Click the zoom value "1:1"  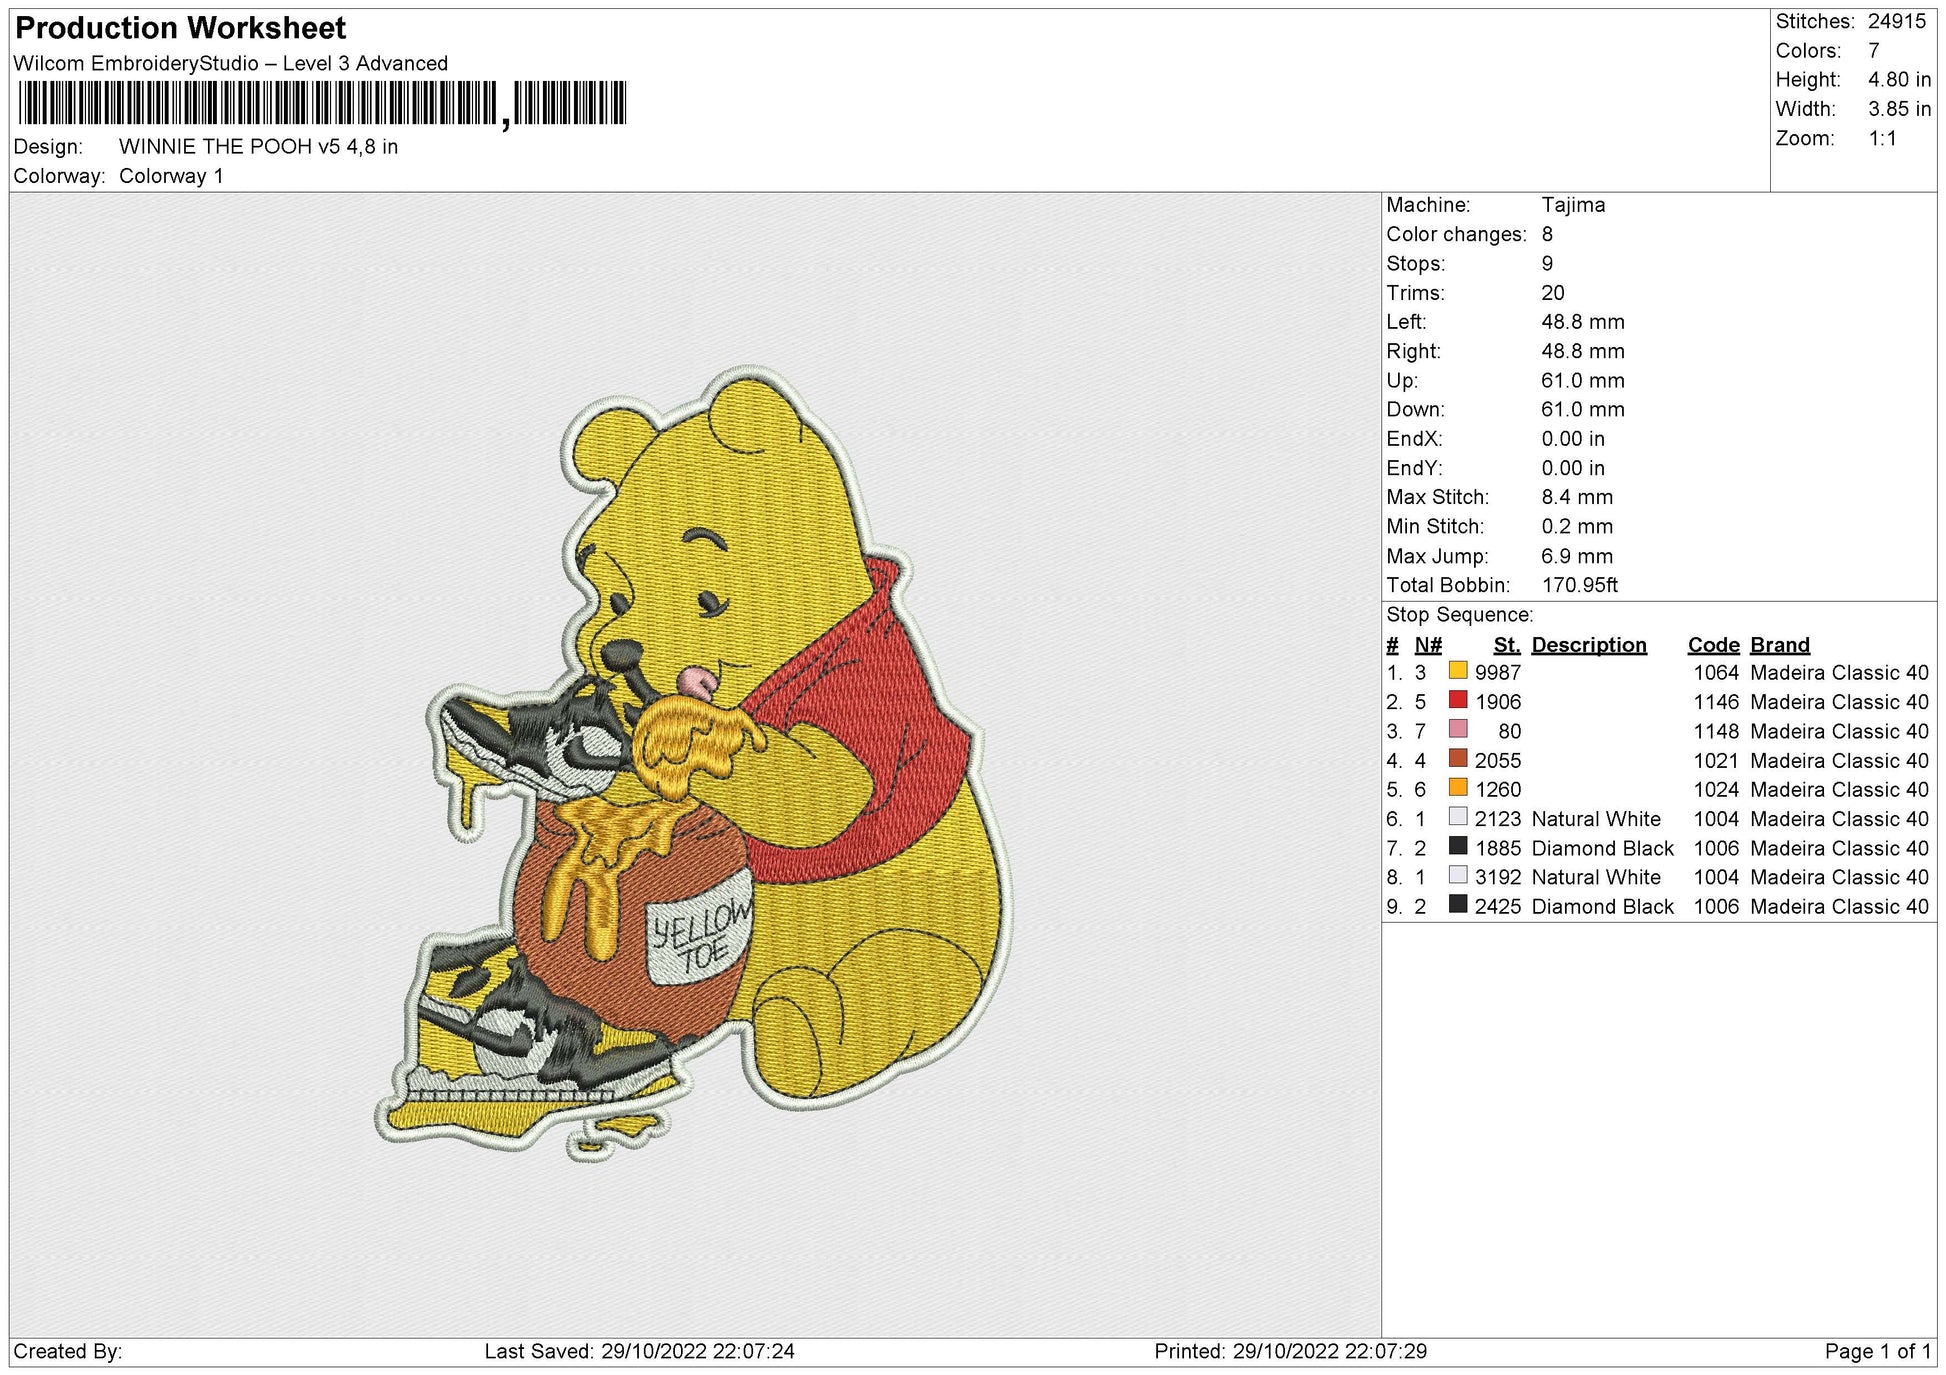coord(1883,138)
